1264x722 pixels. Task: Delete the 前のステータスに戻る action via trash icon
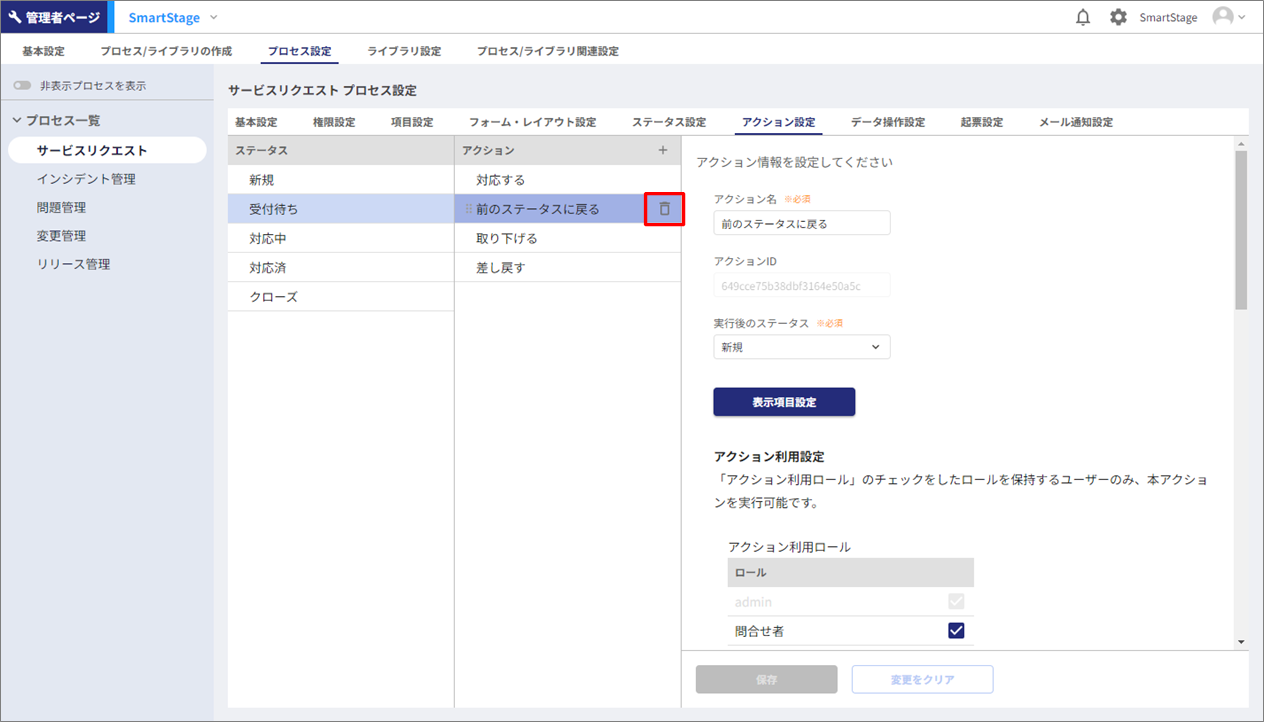tap(664, 209)
